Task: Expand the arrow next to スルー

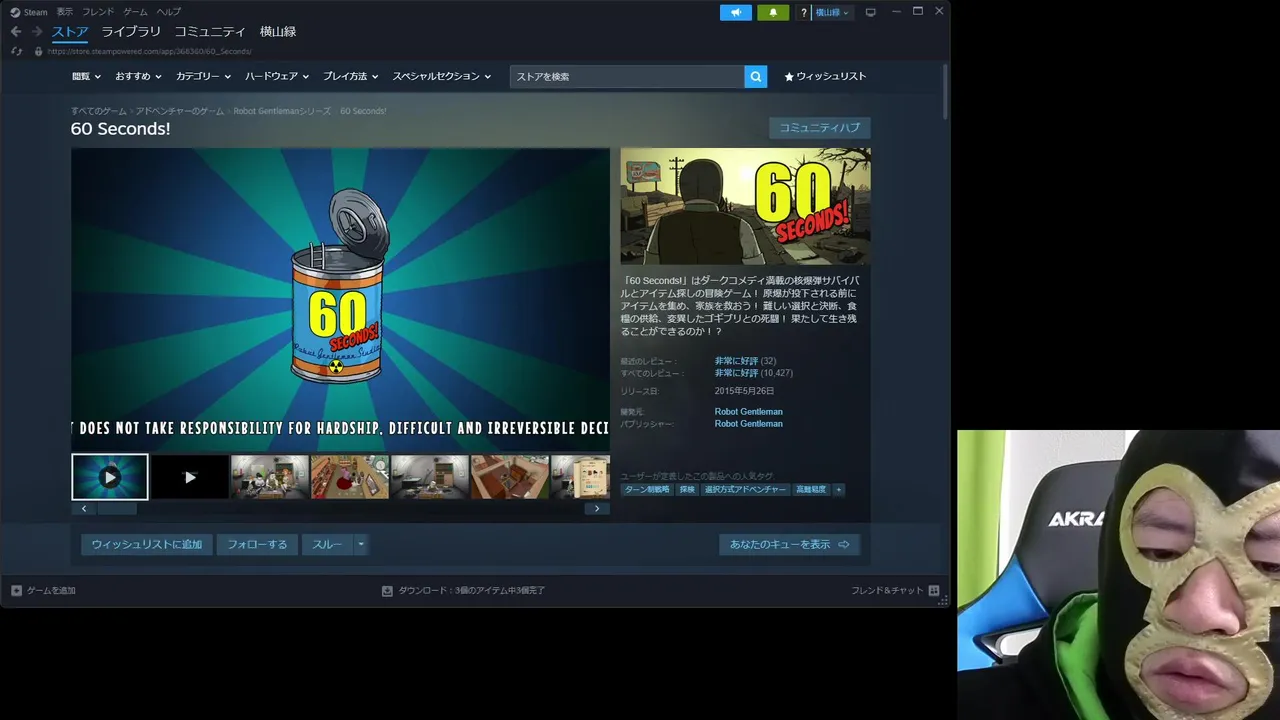Action: pyautogui.click(x=361, y=545)
